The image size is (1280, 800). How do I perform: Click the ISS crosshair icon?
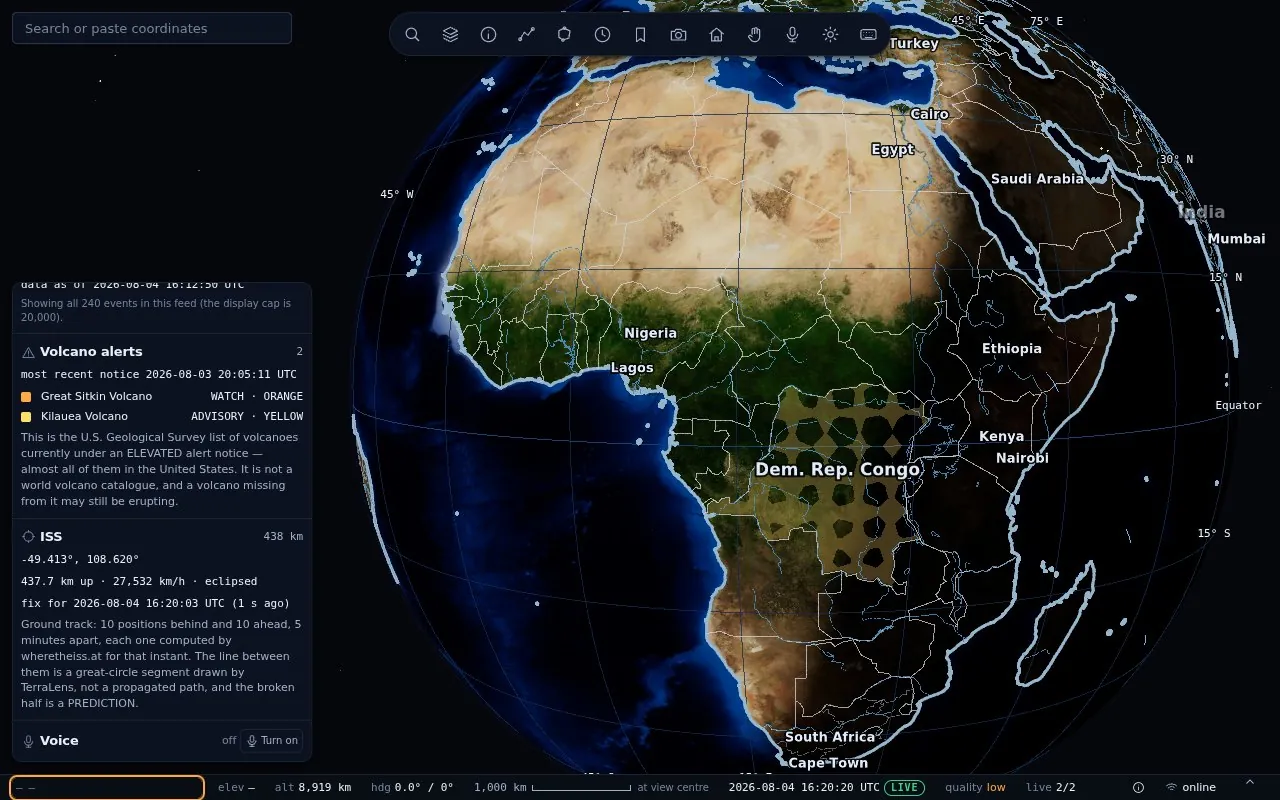point(28,537)
